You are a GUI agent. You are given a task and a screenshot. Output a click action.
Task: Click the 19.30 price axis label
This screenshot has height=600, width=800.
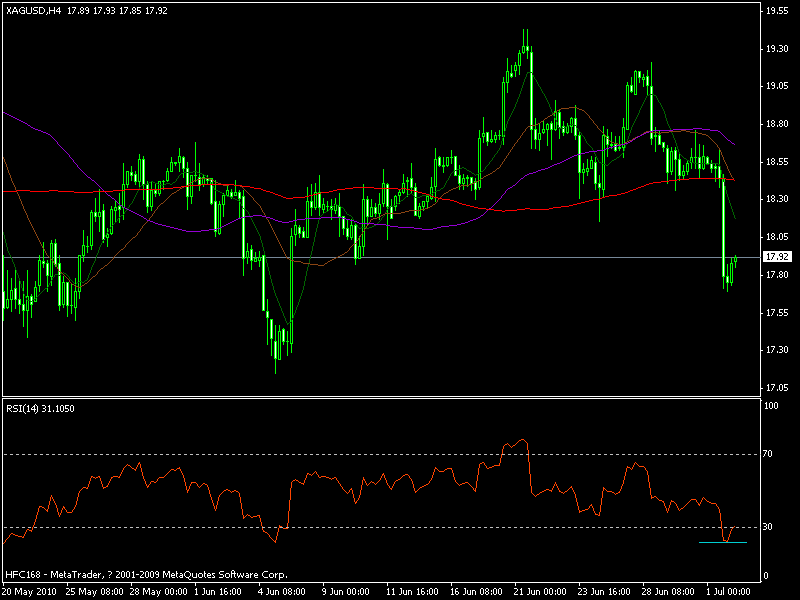click(x=777, y=49)
